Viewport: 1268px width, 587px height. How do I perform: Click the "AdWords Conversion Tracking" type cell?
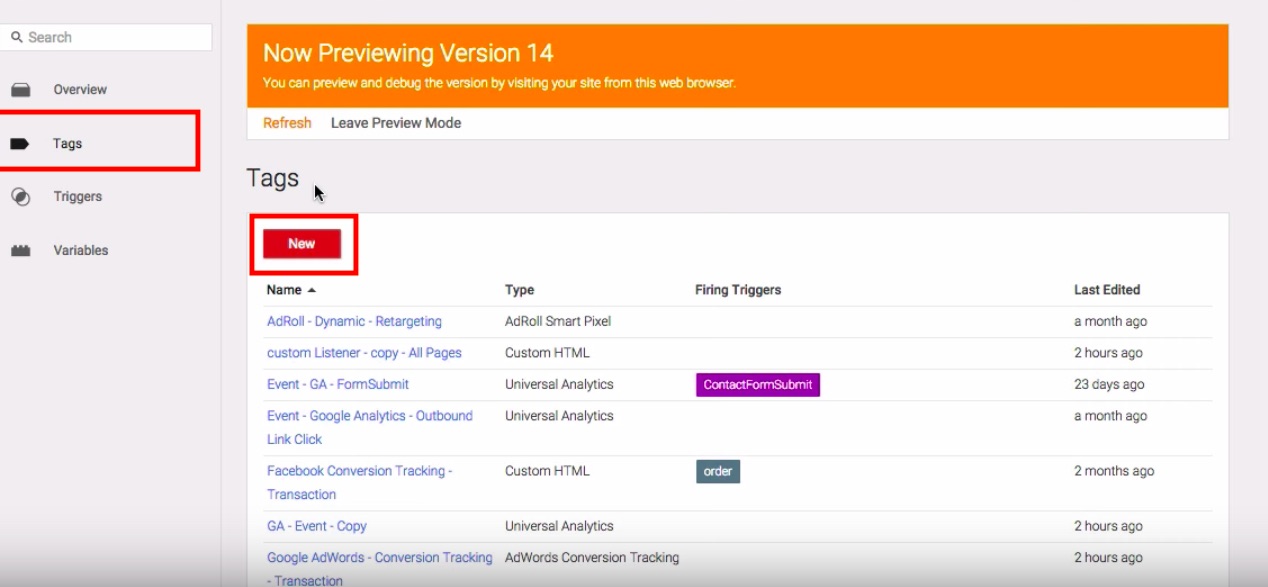click(592, 558)
